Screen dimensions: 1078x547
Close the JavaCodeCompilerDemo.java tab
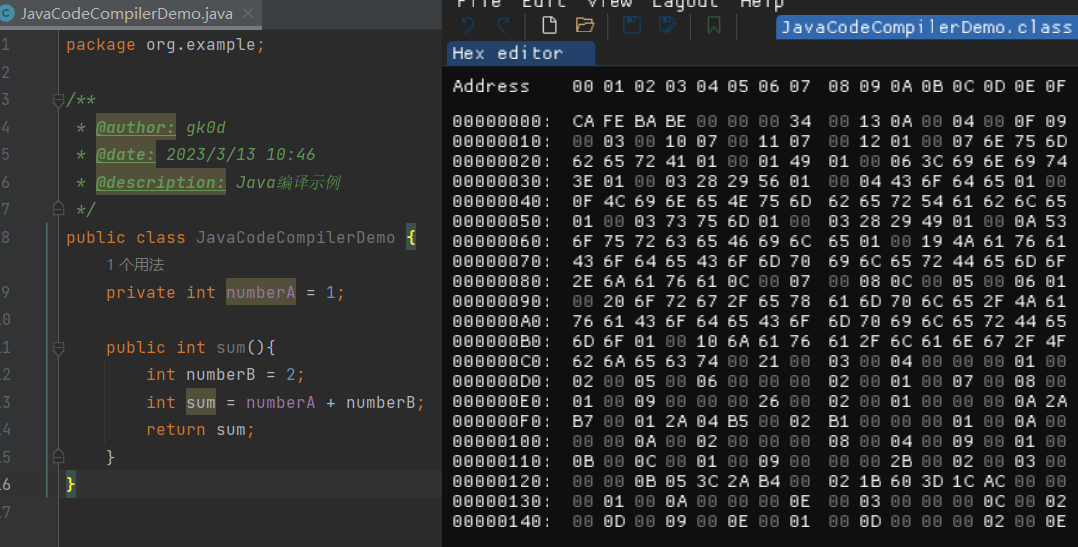coord(248,13)
